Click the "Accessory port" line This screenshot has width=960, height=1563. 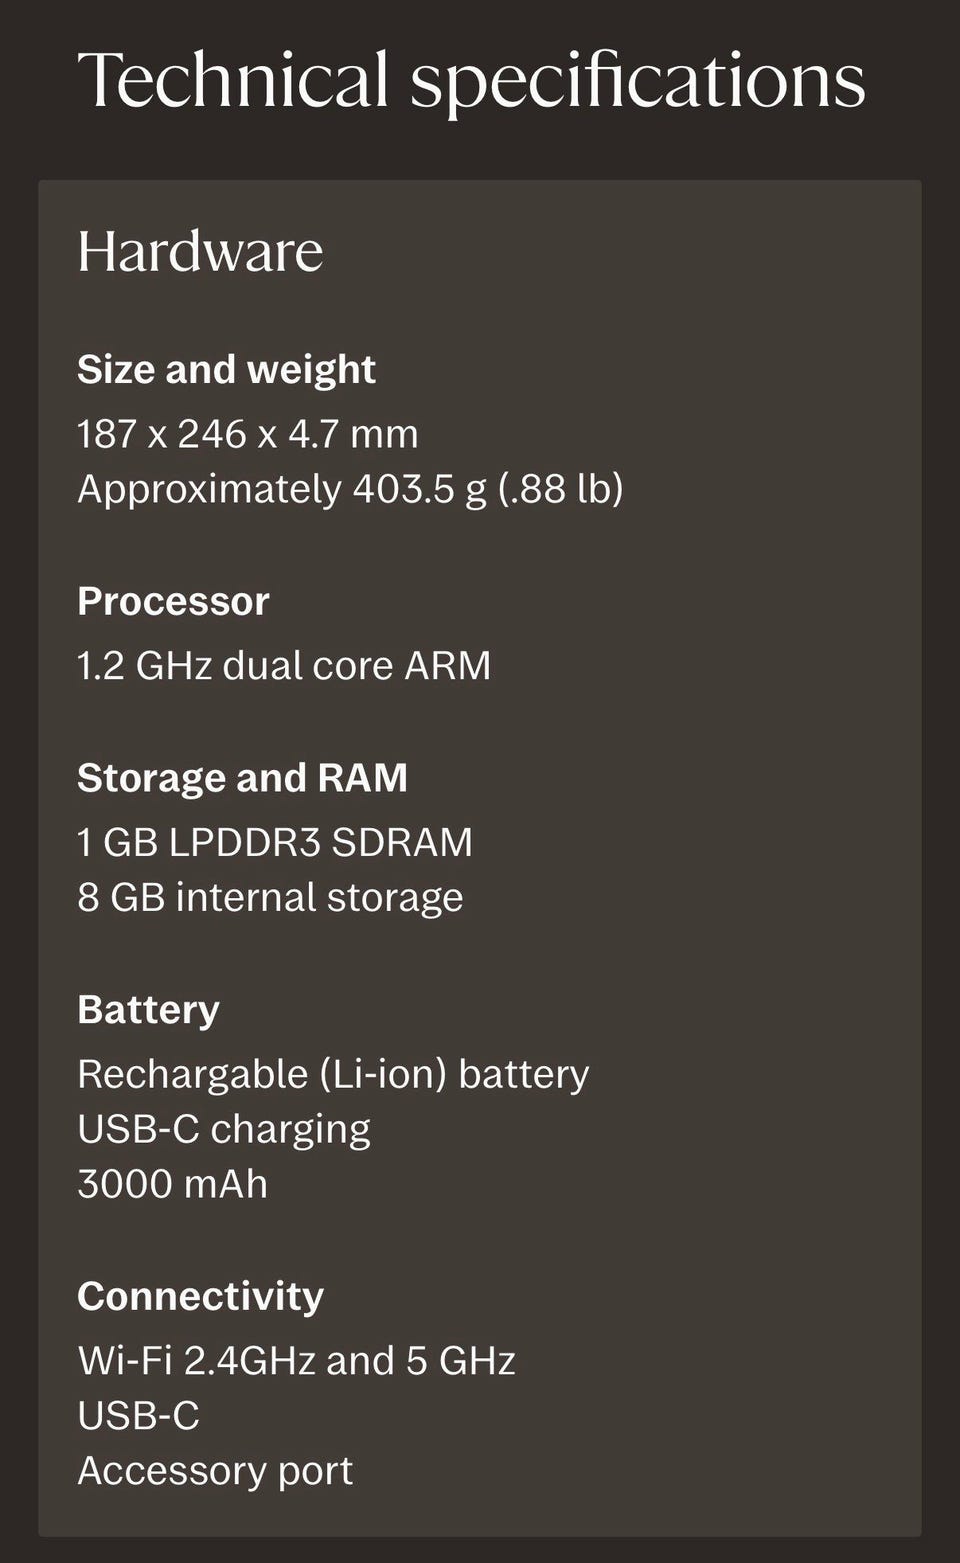coord(215,1471)
